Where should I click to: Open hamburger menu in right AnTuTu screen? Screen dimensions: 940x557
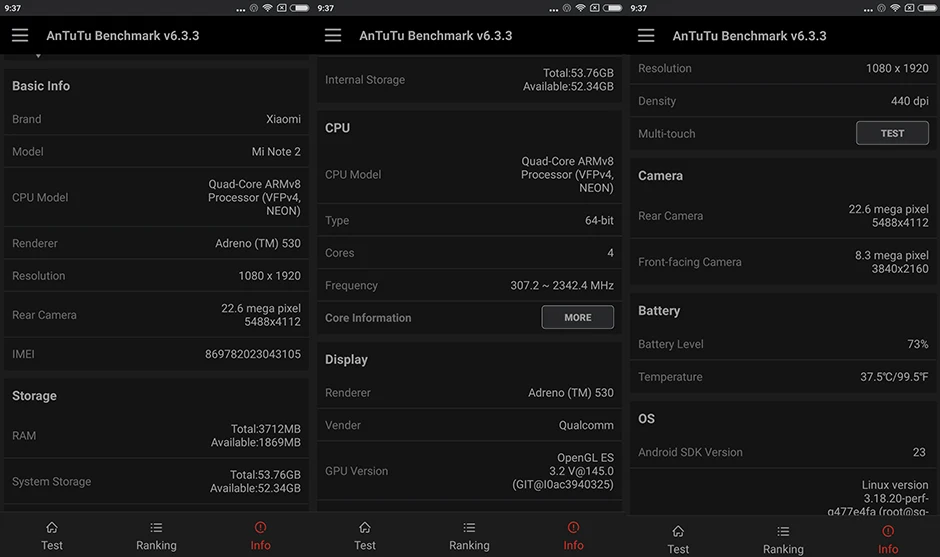[646, 35]
